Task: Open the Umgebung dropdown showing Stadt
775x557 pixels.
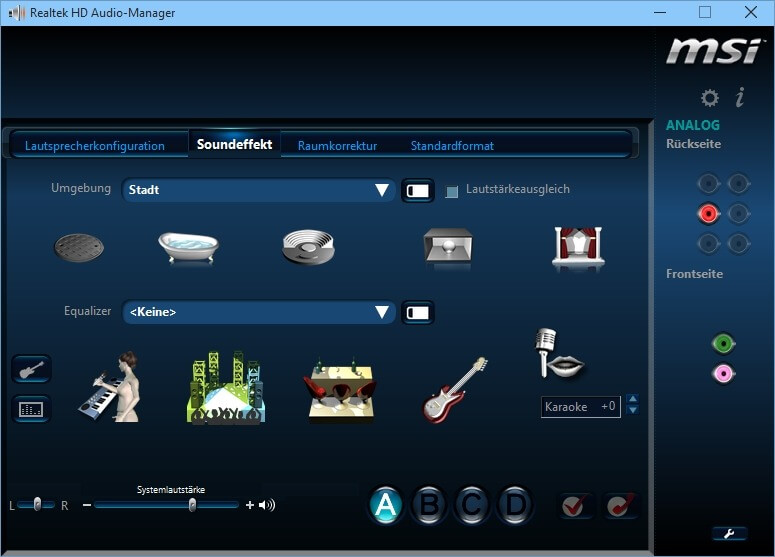Action: (258, 190)
